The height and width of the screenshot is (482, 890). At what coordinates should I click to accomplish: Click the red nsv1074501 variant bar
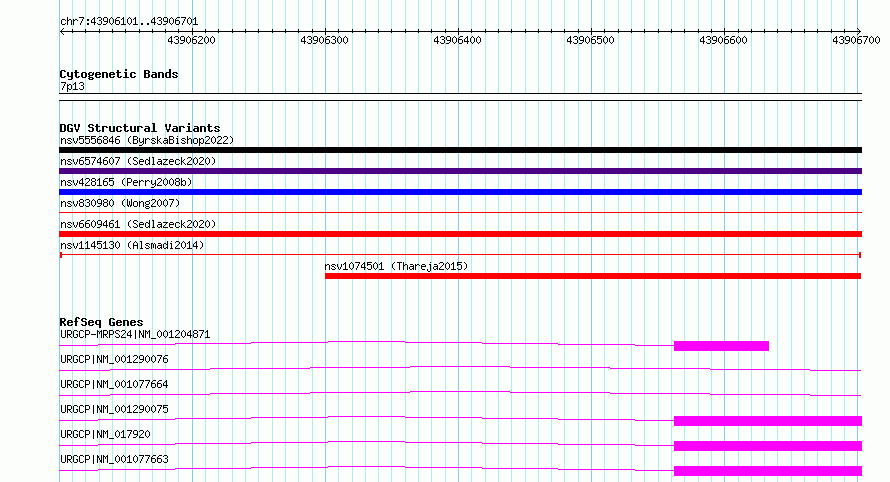(593, 276)
